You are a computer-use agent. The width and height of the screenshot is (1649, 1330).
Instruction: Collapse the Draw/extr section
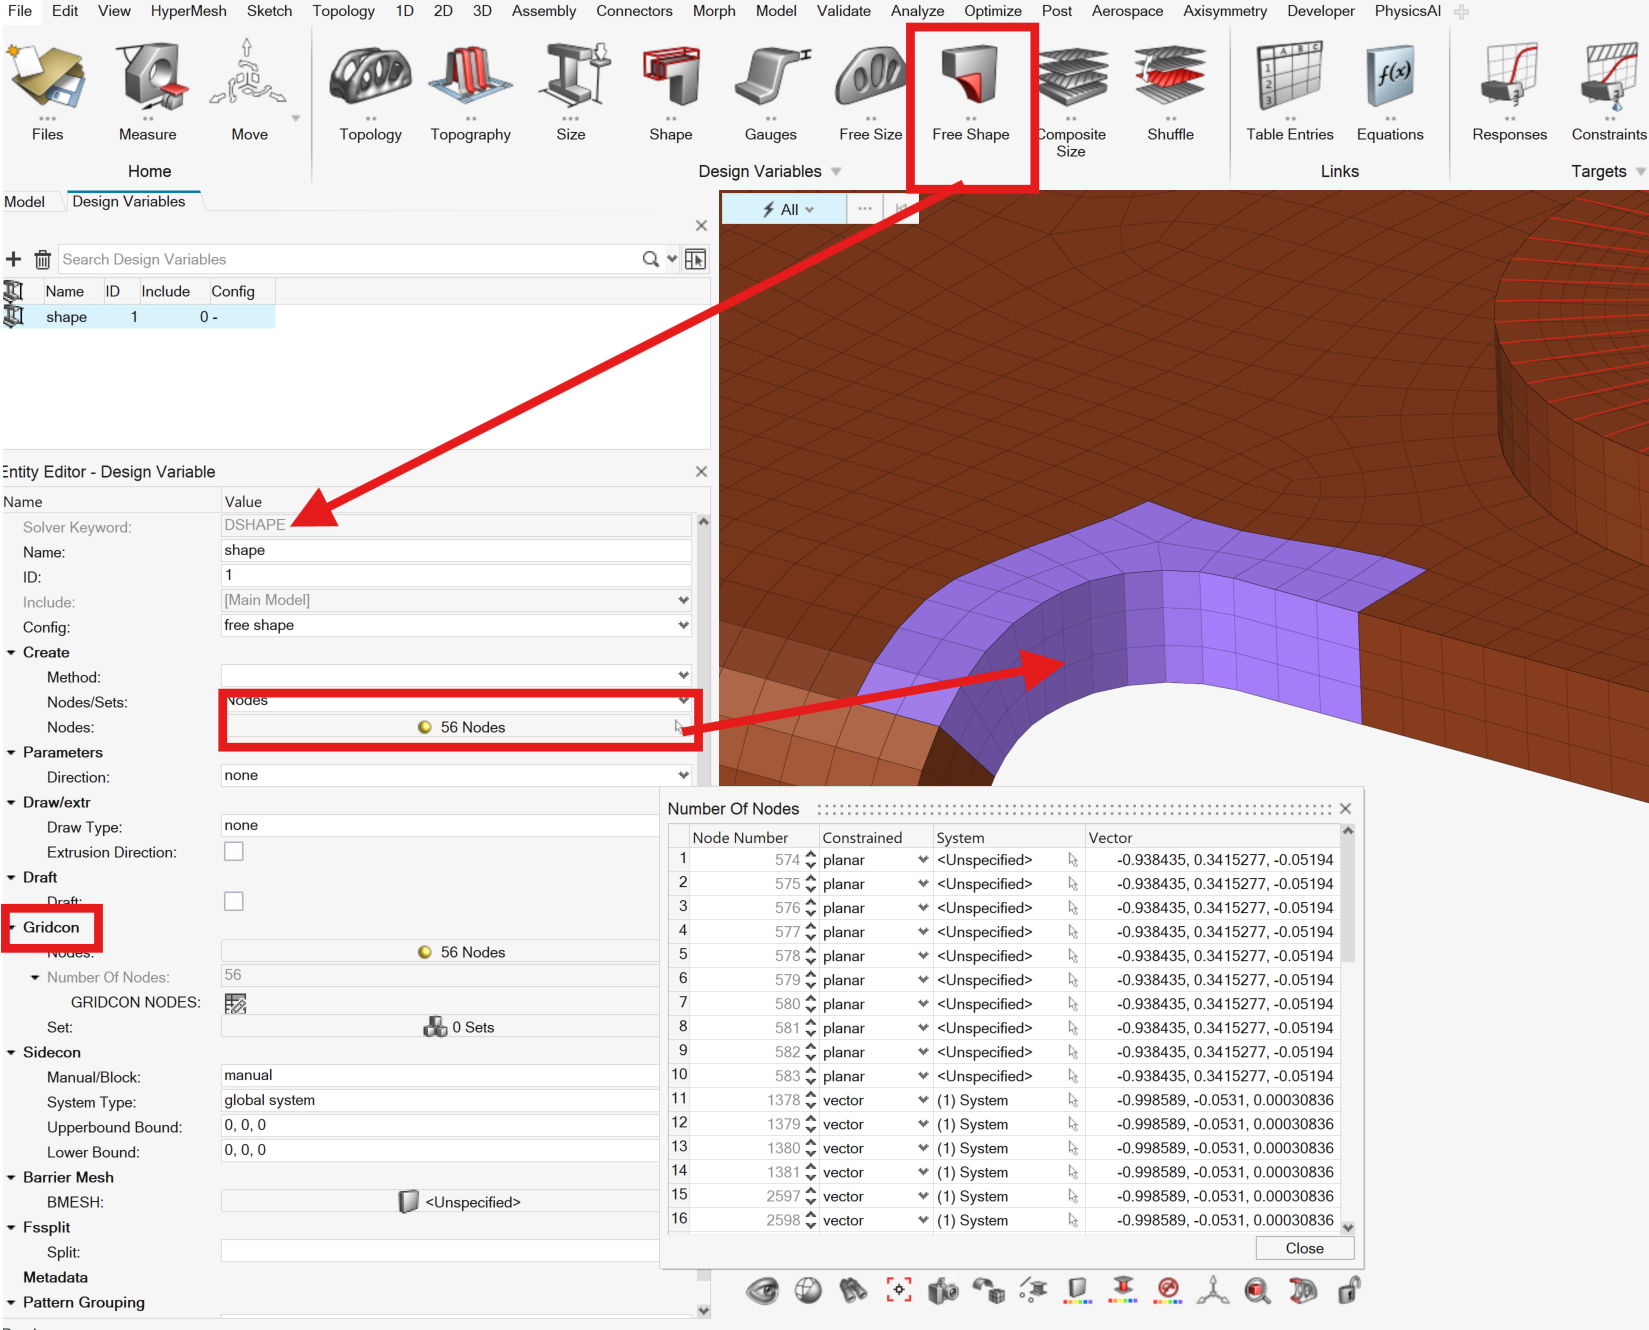pyautogui.click(x=12, y=803)
